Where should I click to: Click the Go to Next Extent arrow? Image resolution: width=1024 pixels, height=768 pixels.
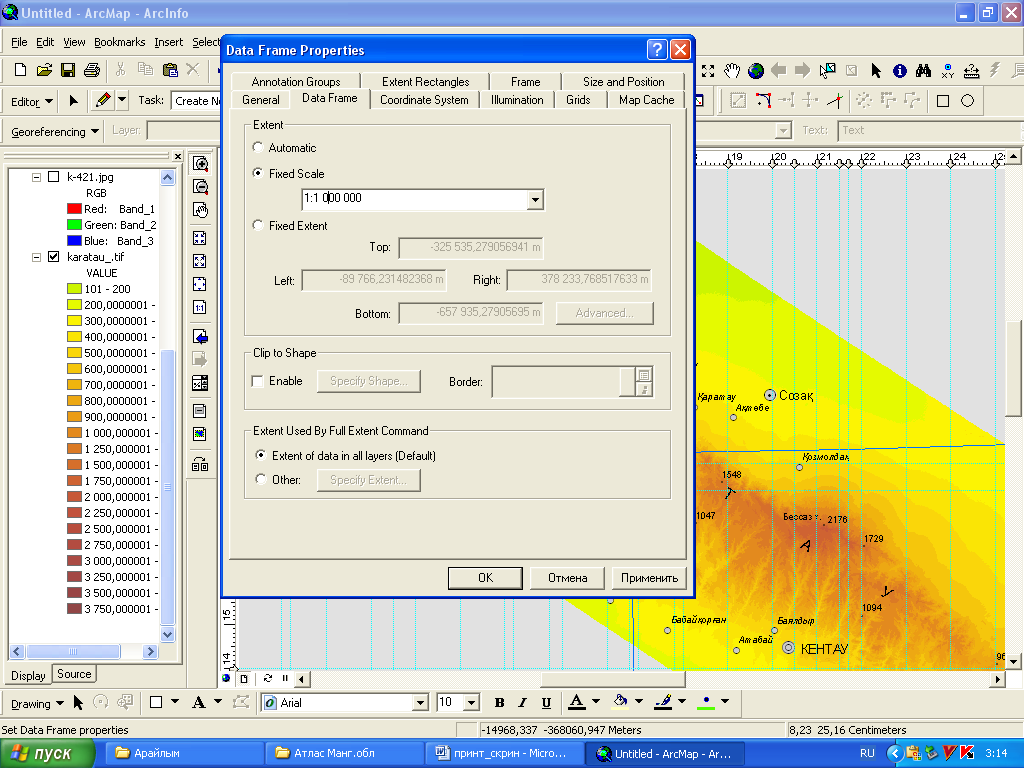click(x=802, y=70)
